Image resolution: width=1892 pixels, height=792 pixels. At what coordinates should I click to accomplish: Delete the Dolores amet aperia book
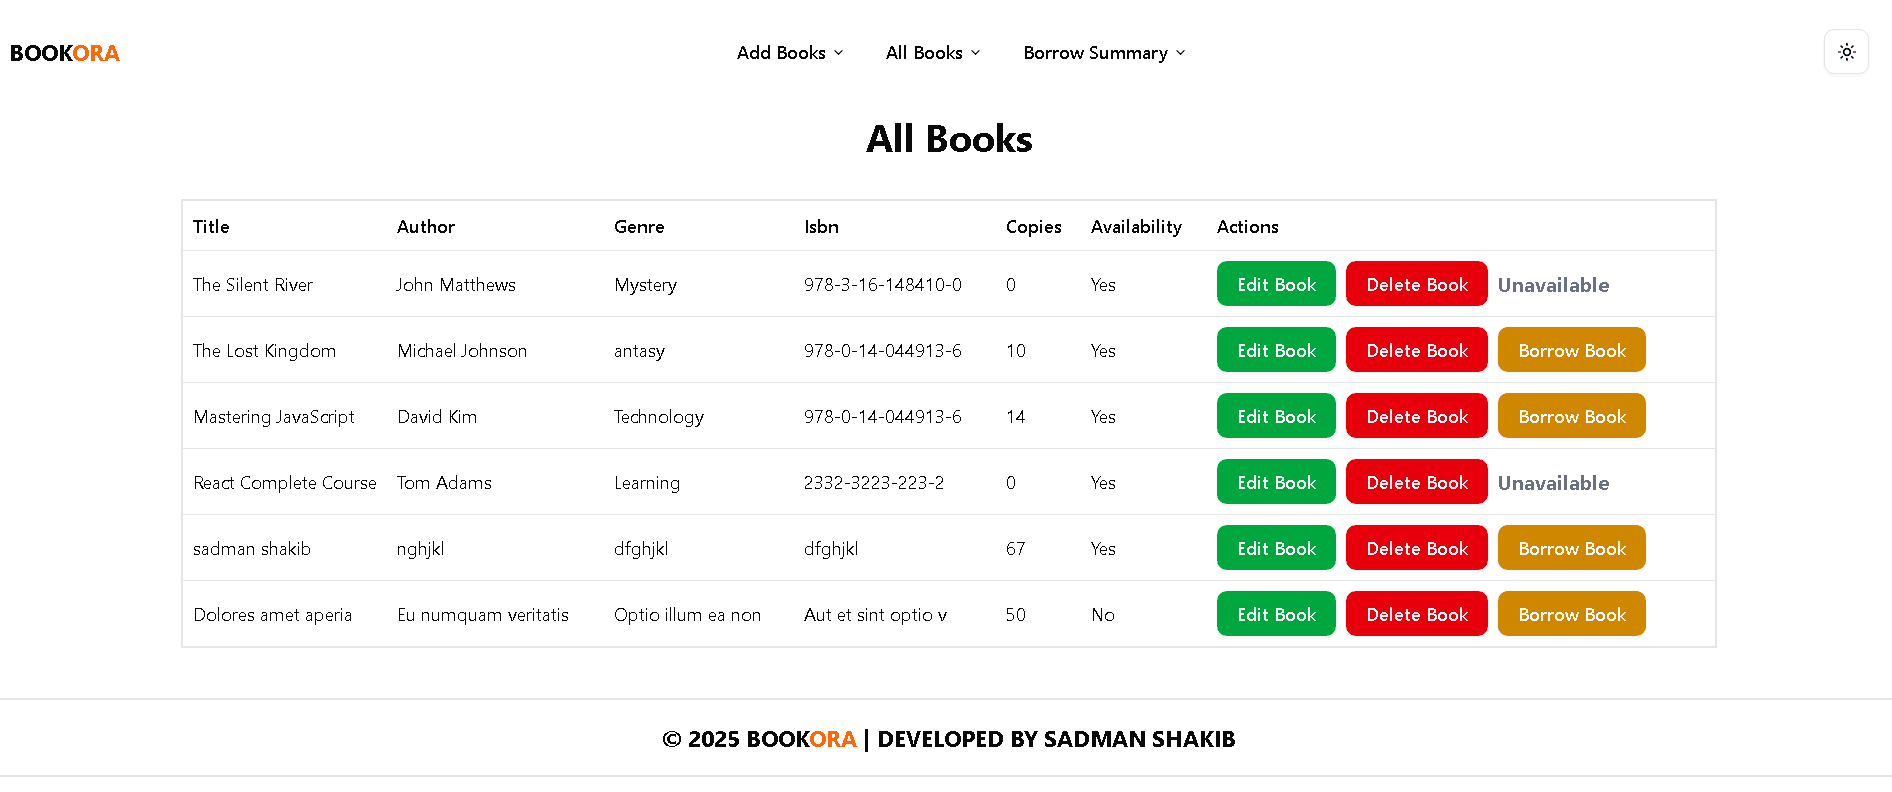(x=1416, y=614)
